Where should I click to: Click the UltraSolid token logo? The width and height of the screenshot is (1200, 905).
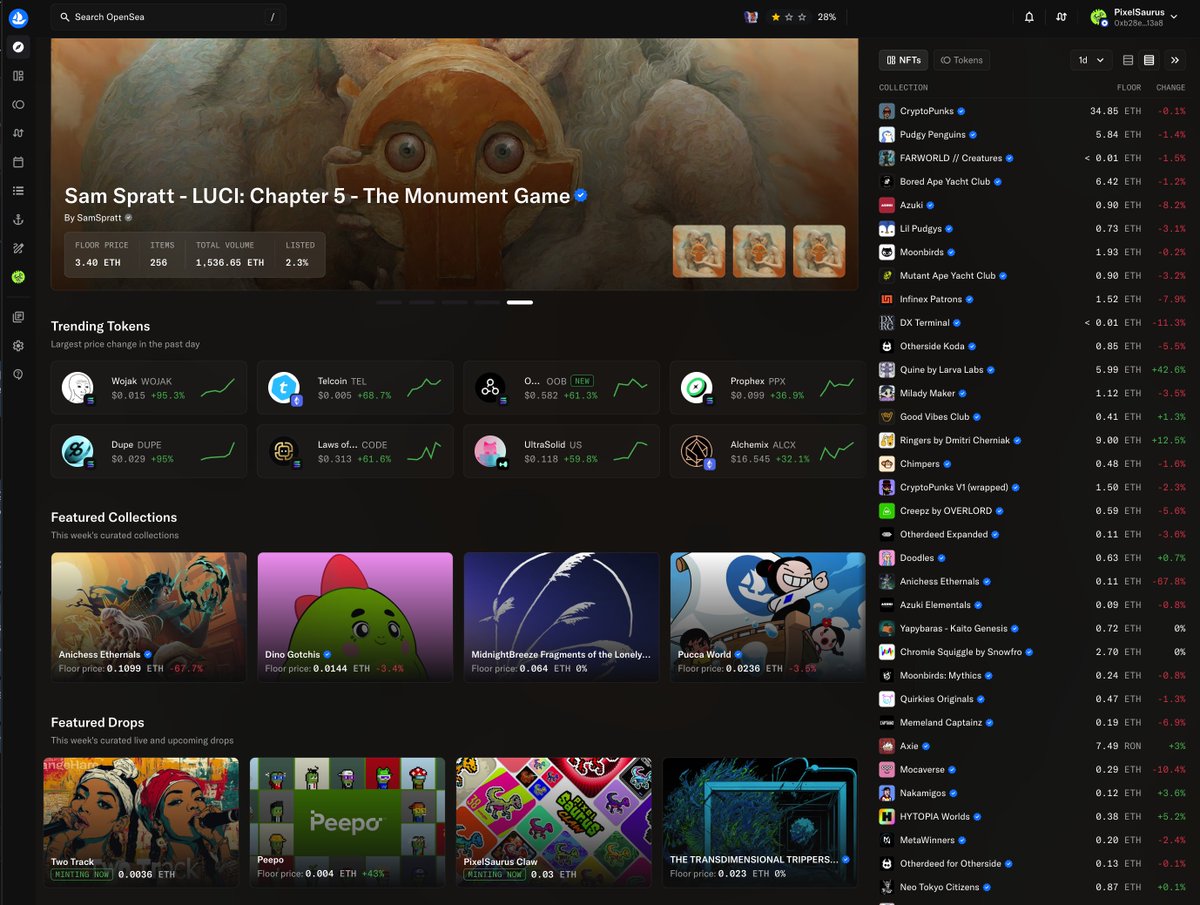[x=490, y=452]
